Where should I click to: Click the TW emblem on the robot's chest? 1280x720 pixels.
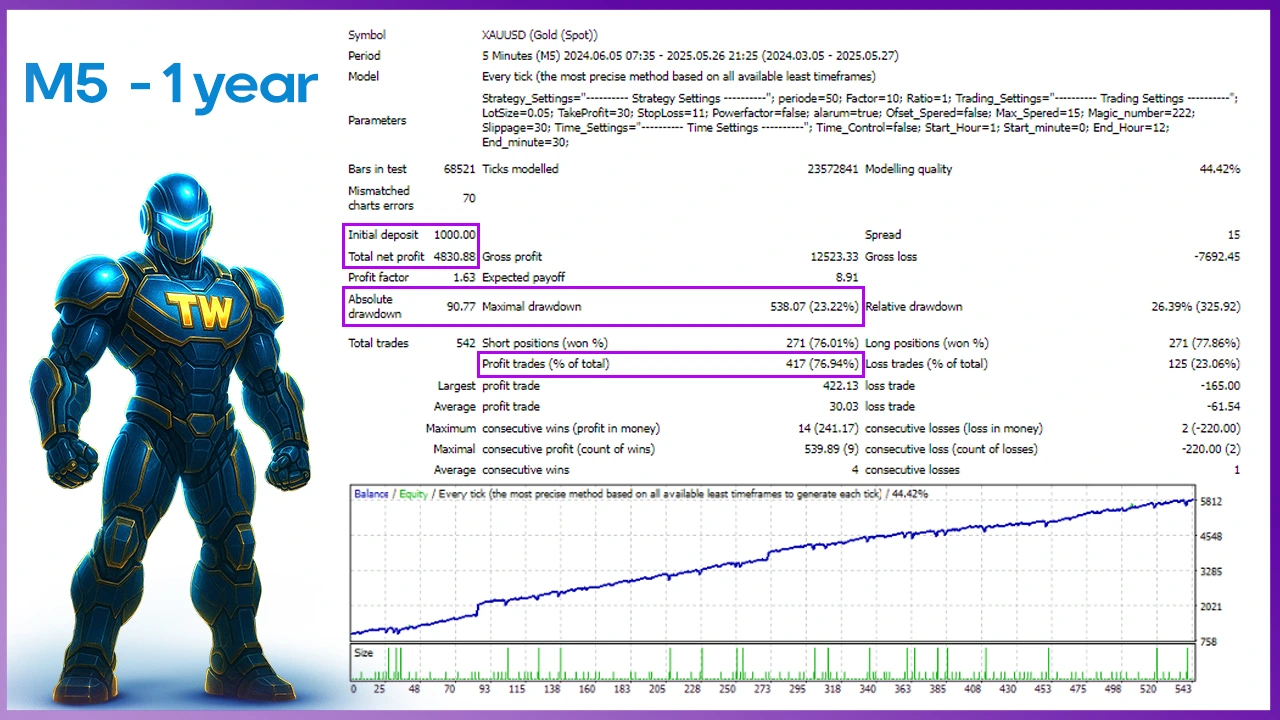coord(200,313)
